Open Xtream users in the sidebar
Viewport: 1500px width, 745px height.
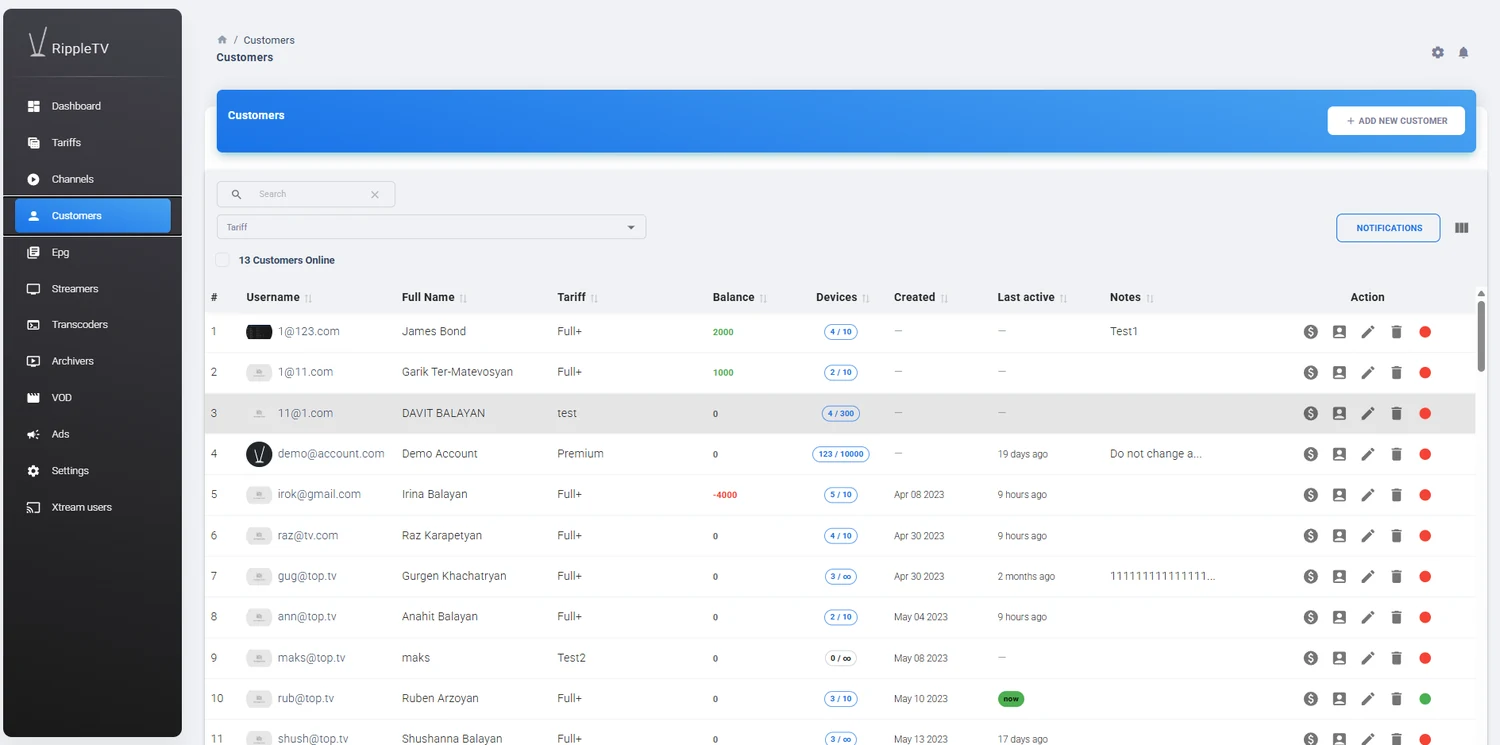click(92, 508)
